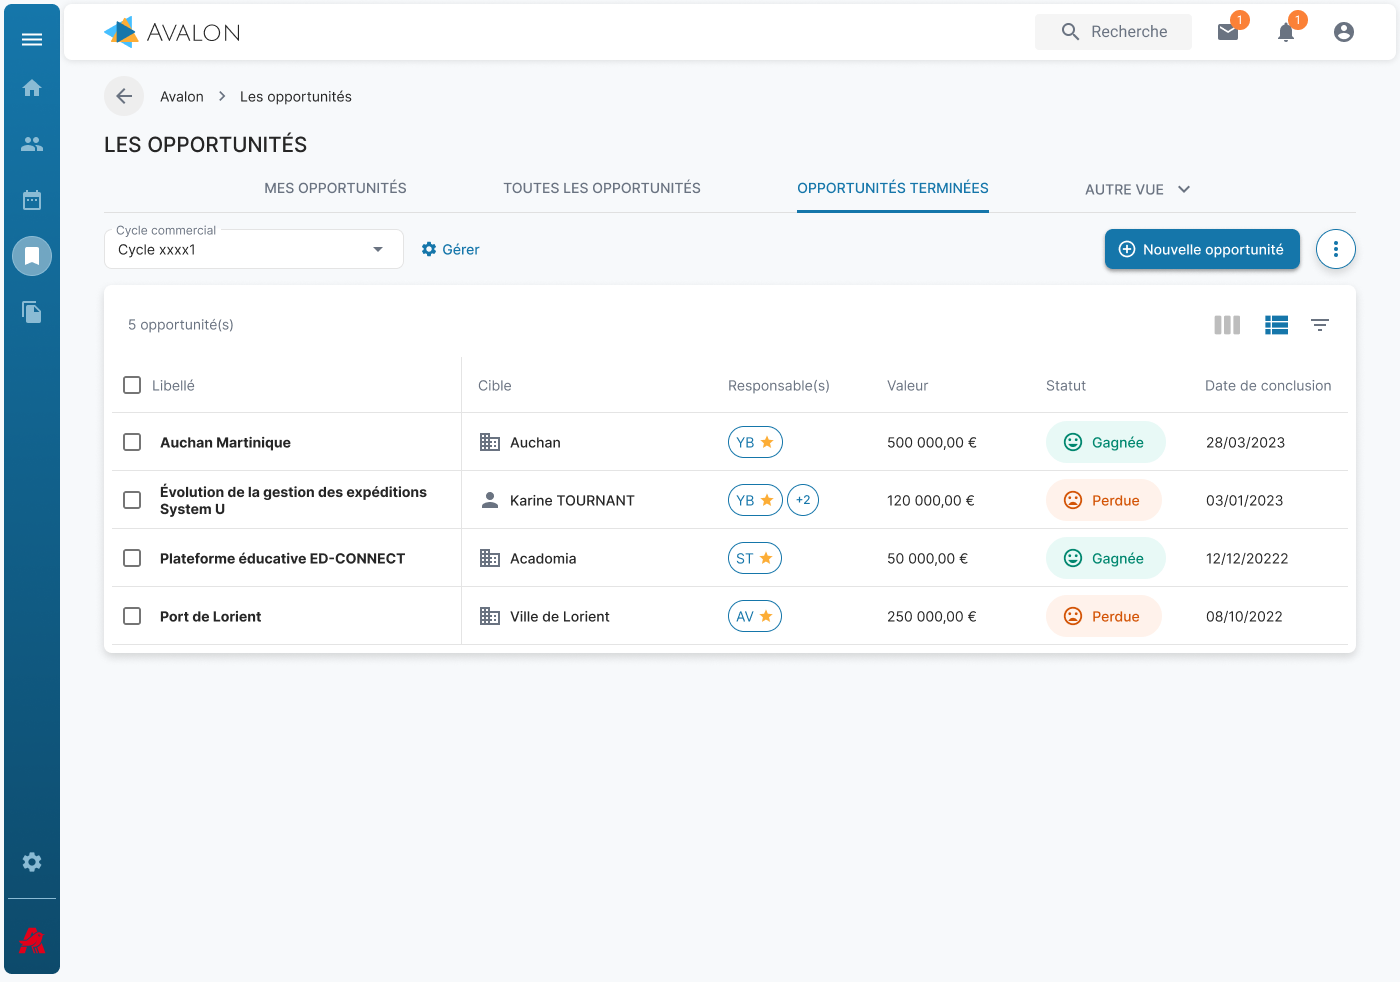Viewport: 1400px width, 982px height.
Task: Click the Nouvelle opportunité button
Action: (1201, 249)
